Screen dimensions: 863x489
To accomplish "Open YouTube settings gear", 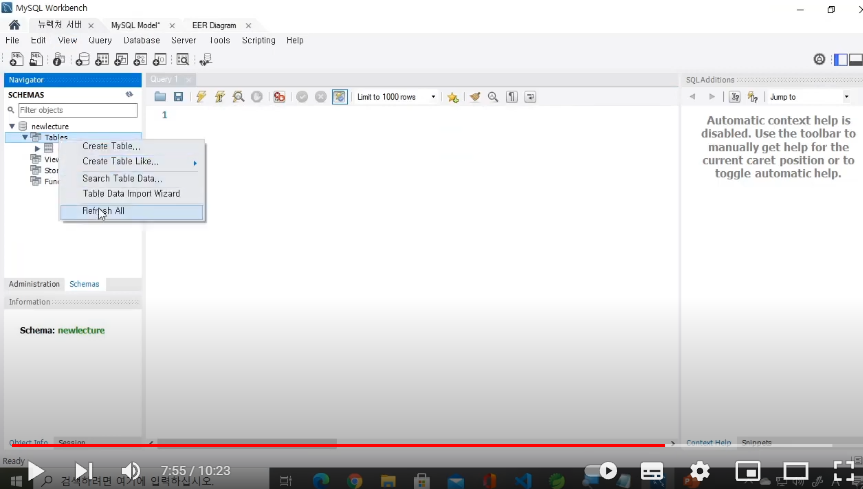I will click(700, 471).
